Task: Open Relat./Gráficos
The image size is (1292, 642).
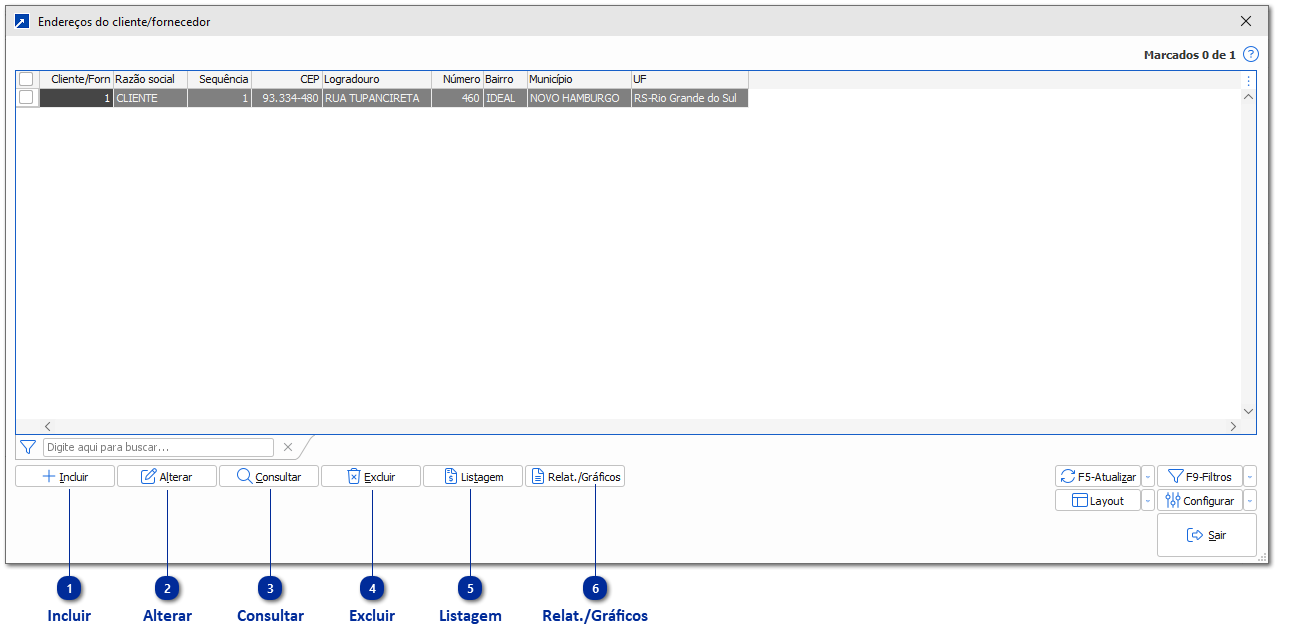Action: click(575, 477)
